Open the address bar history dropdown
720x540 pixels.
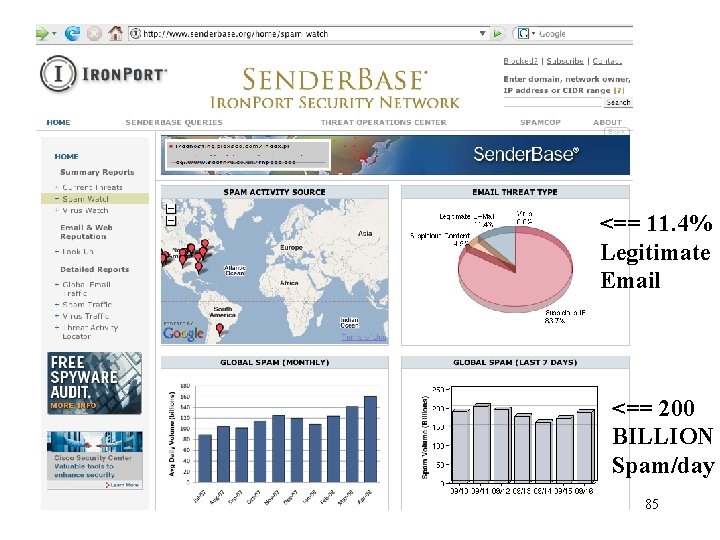pyautogui.click(x=483, y=34)
